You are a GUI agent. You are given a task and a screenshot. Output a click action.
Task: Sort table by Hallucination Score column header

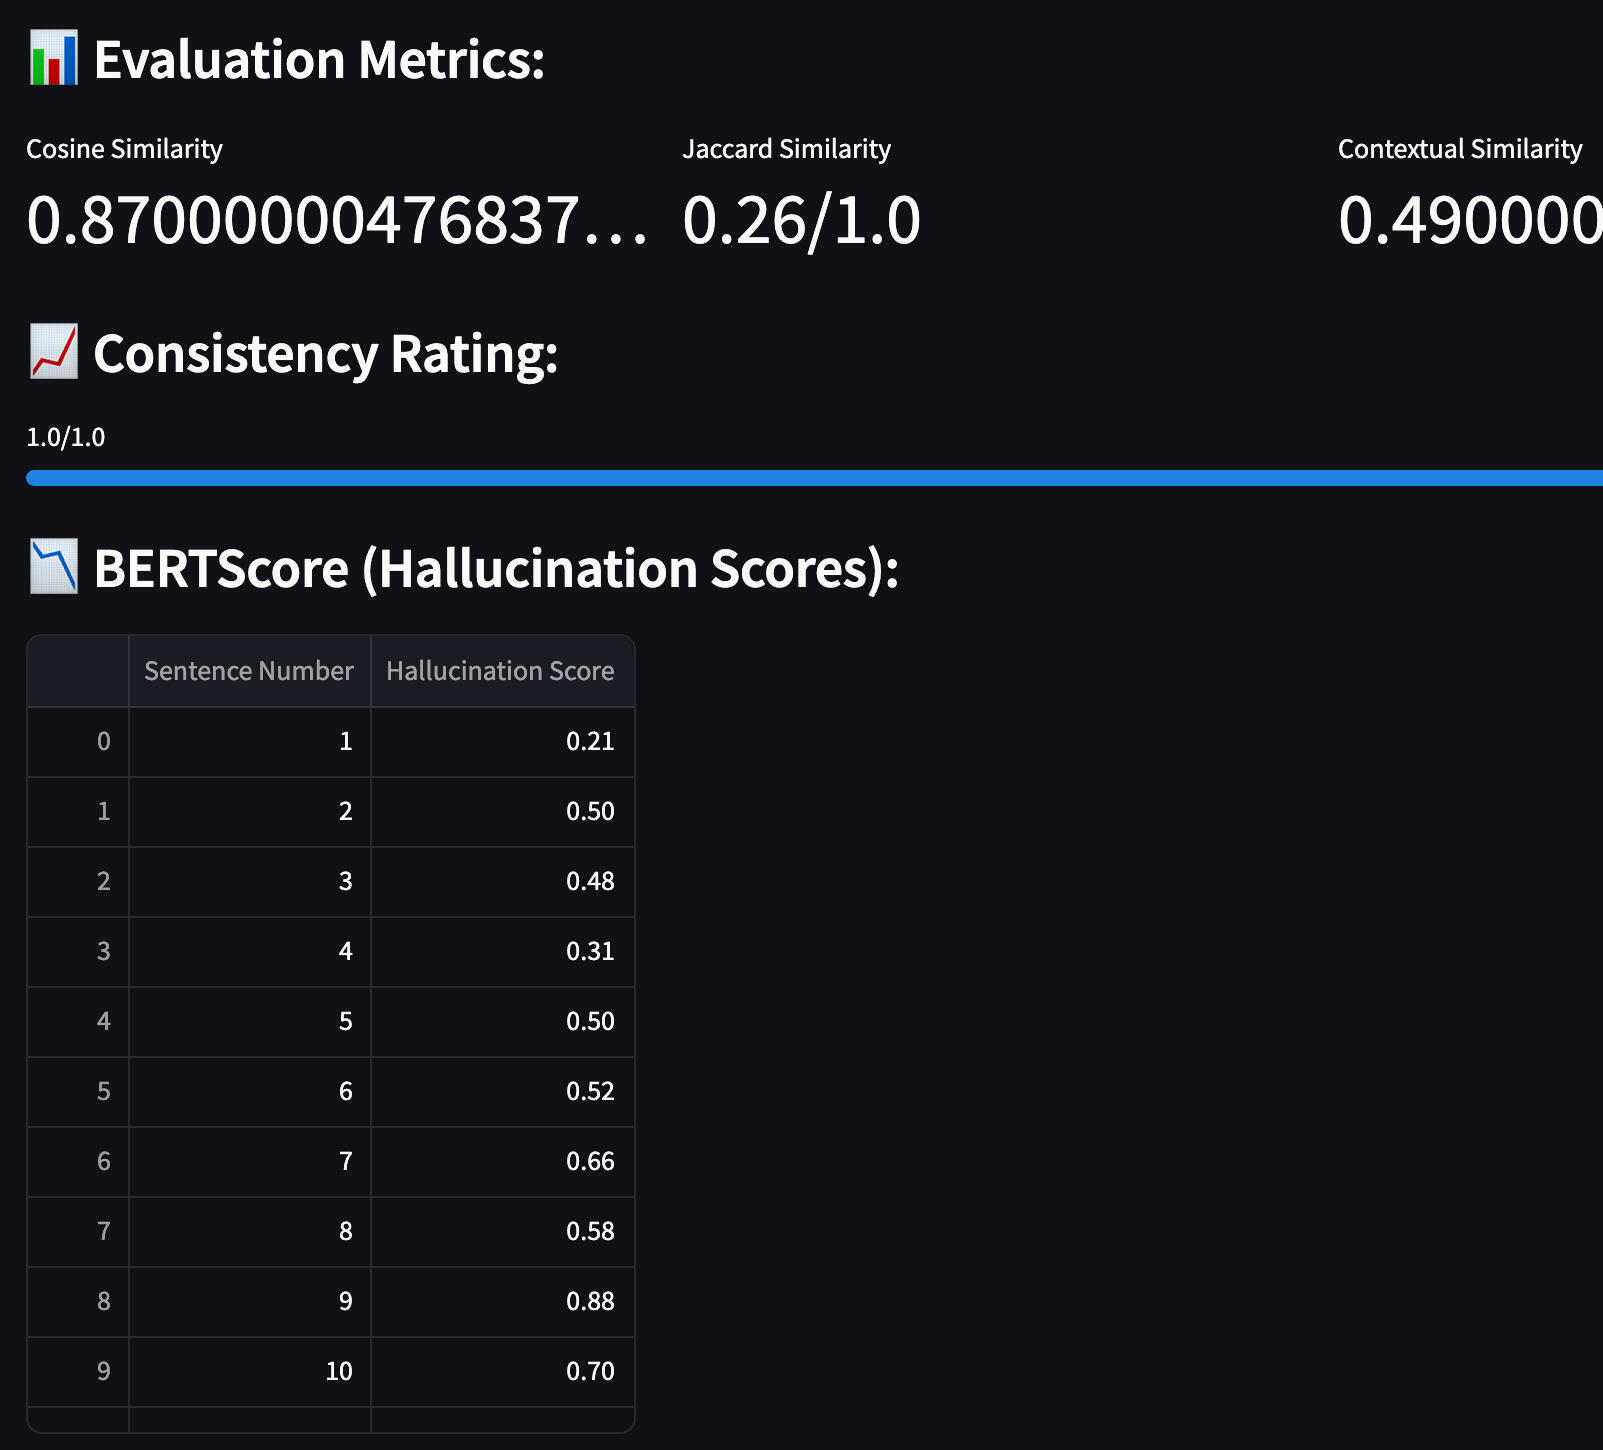point(501,671)
